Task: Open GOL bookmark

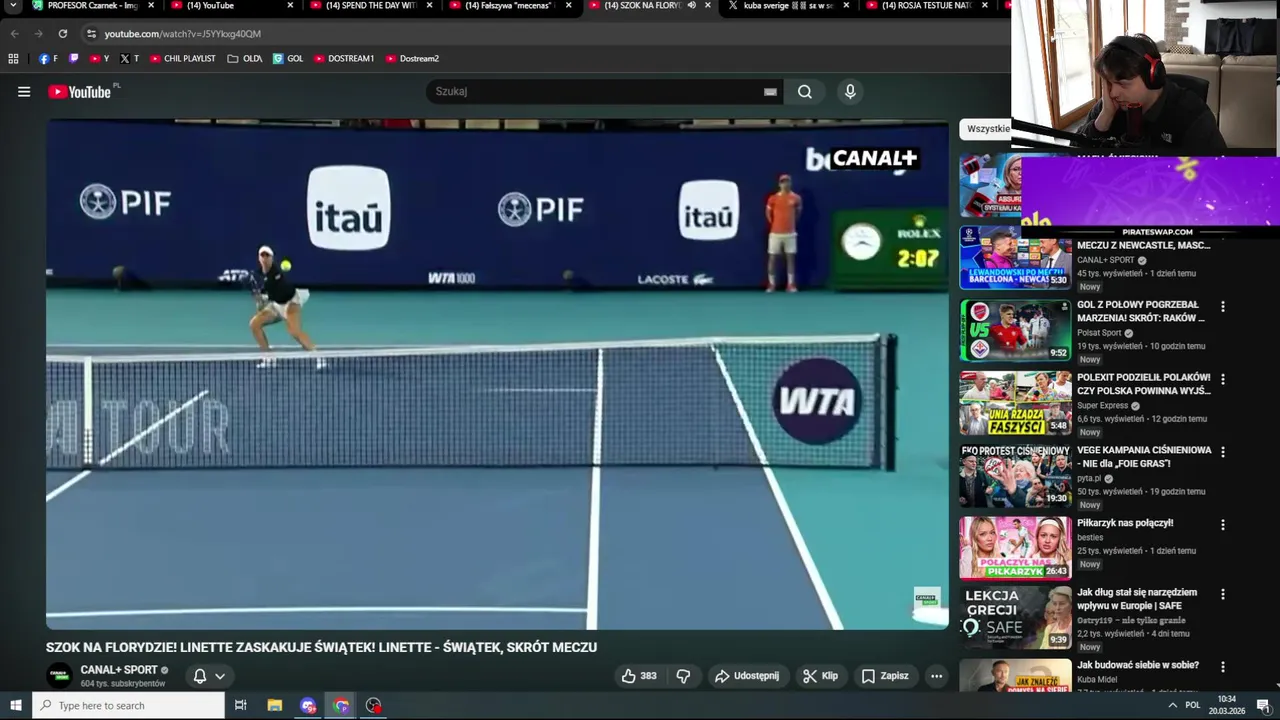Action: 288,59
